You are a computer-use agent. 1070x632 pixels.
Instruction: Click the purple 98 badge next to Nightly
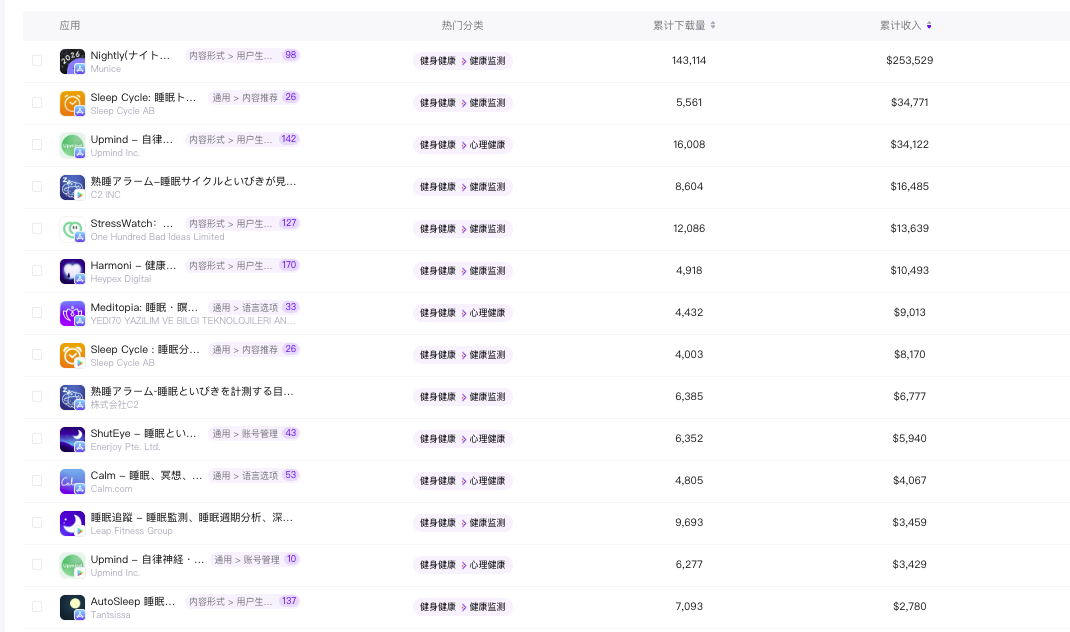pyautogui.click(x=290, y=55)
